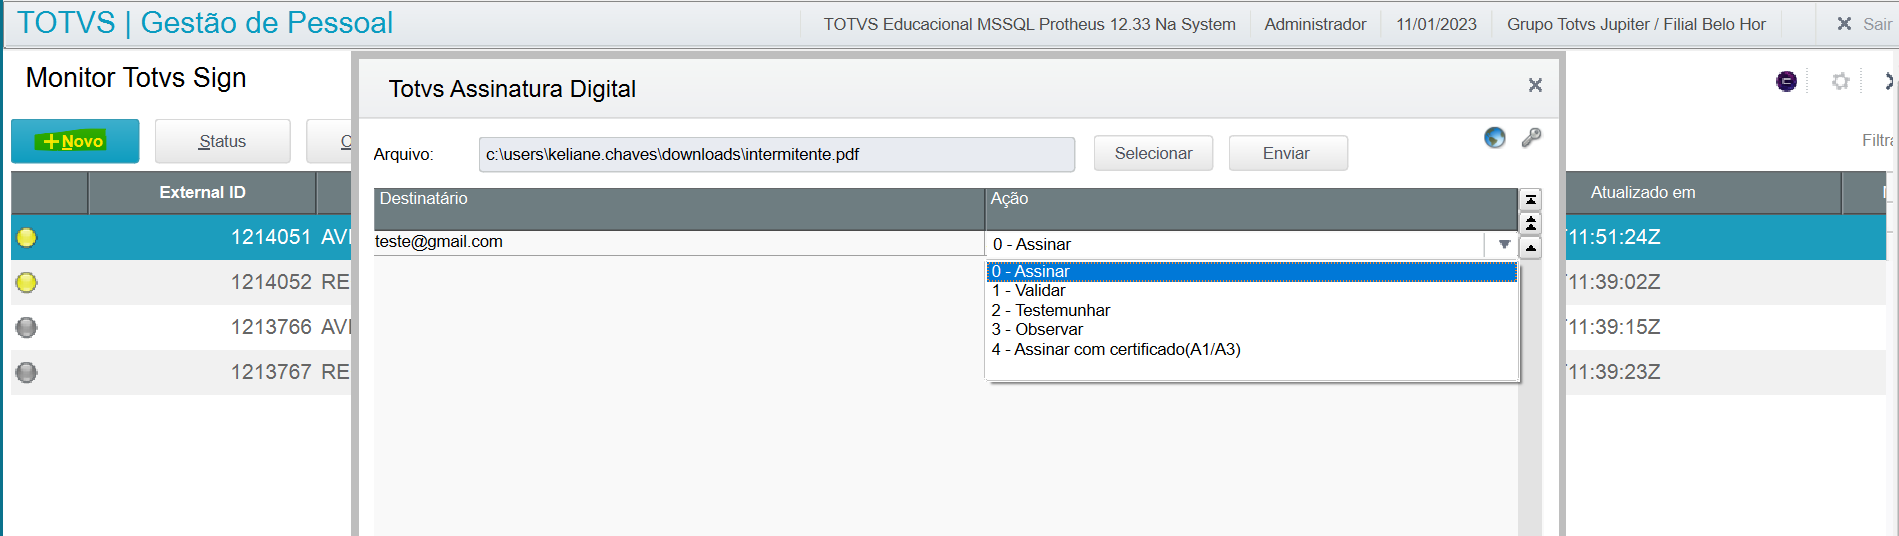Click the timestamp 11:39:23Z

1614,372
